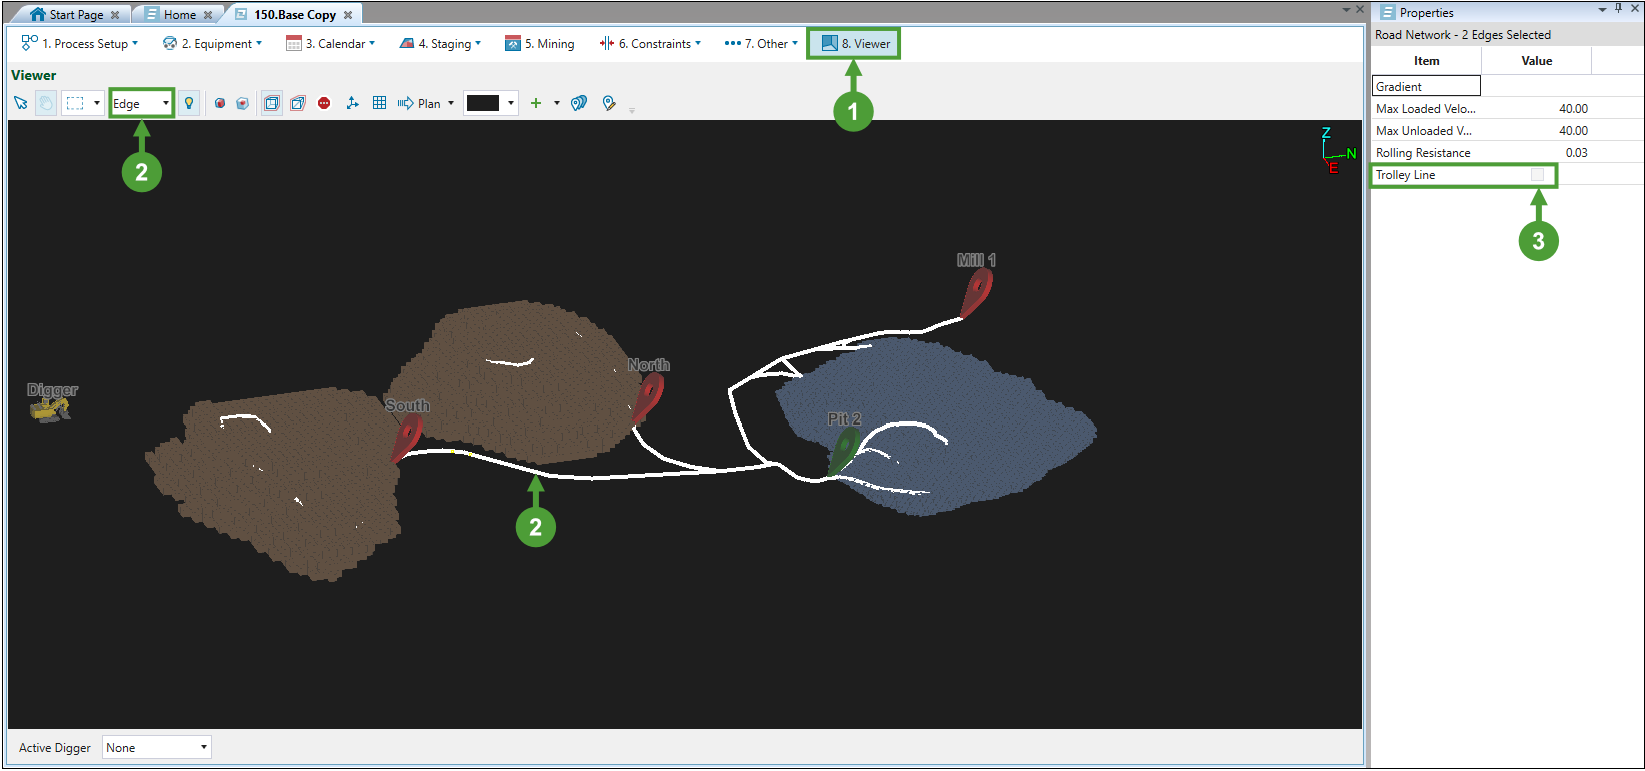This screenshot has height=771, width=1645.
Task: Open the 5. Mining section
Action: tap(539, 43)
